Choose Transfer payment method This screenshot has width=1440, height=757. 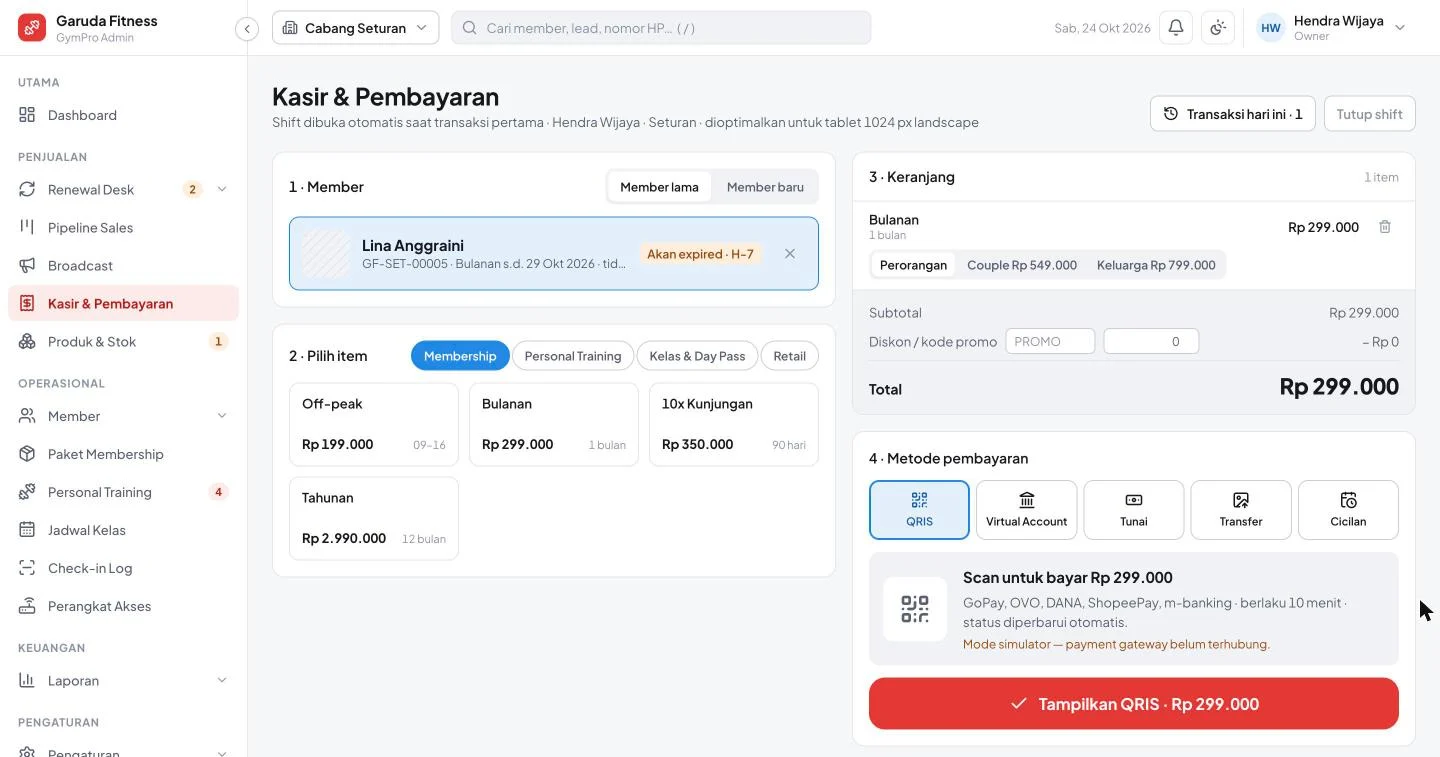point(1241,510)
